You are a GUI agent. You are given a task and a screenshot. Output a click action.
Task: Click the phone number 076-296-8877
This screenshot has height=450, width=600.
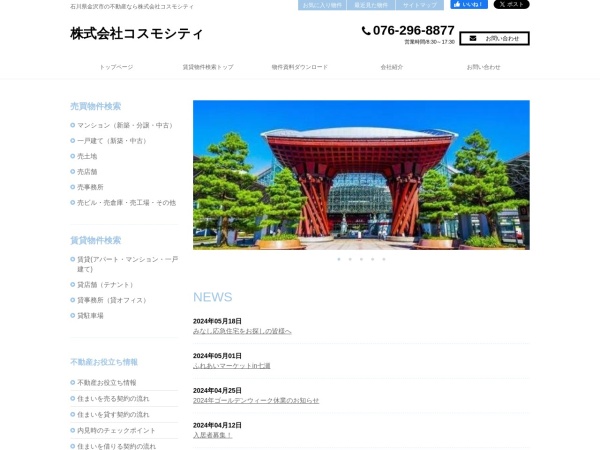[x=414, y=30]
